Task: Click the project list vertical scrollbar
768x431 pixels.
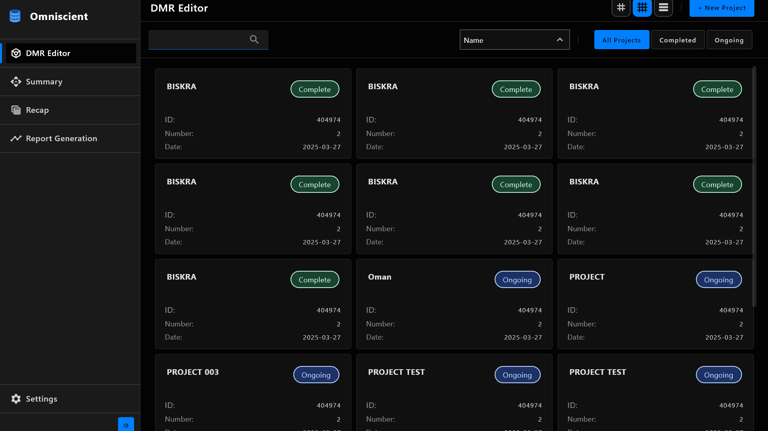Action: coord(754,150)
